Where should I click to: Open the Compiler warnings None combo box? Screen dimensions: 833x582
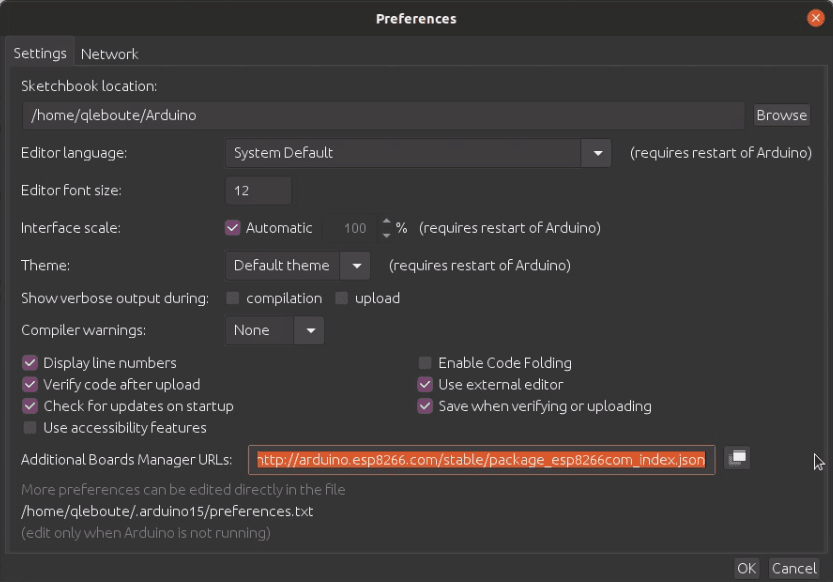[x=275, y=330]
